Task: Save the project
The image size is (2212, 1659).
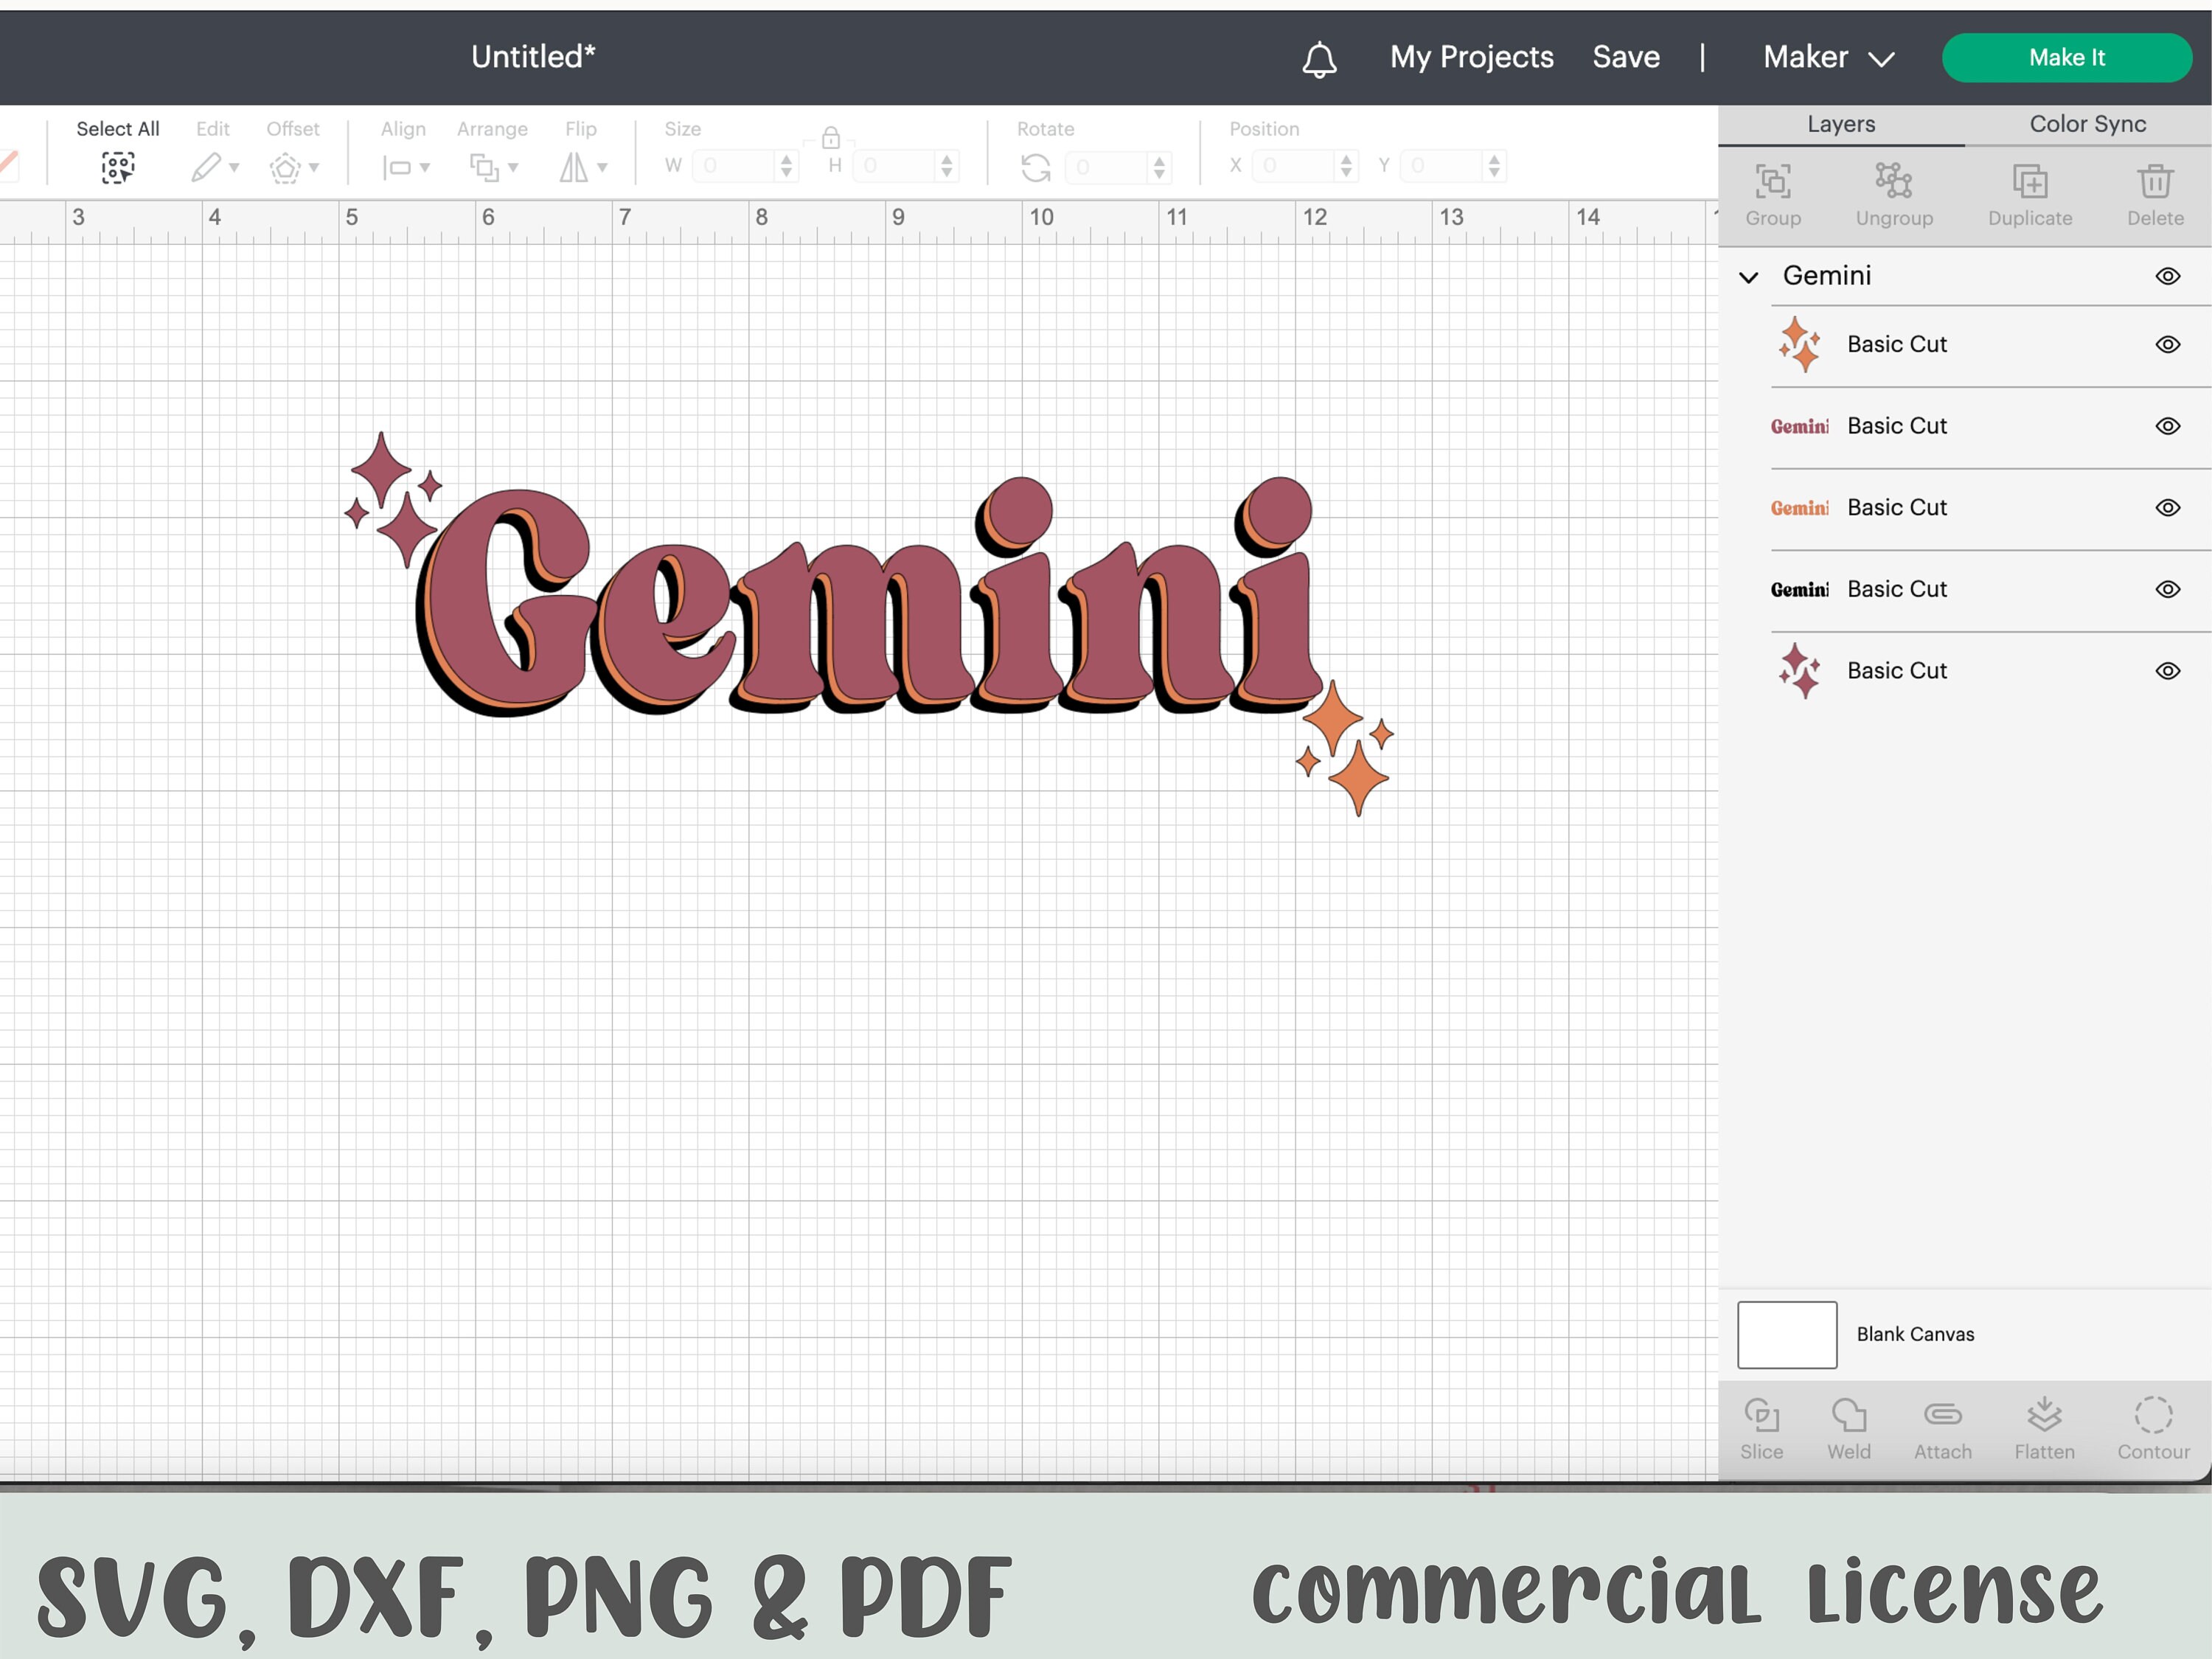Action: coord(1625,57)
